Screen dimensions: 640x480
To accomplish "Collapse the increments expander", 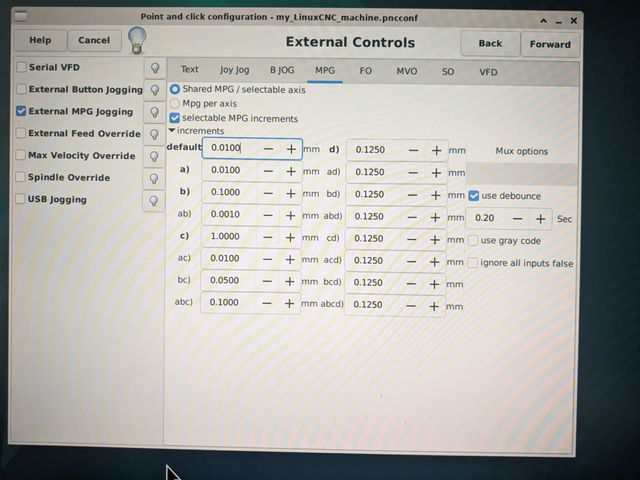I will [x=172, y=131].
